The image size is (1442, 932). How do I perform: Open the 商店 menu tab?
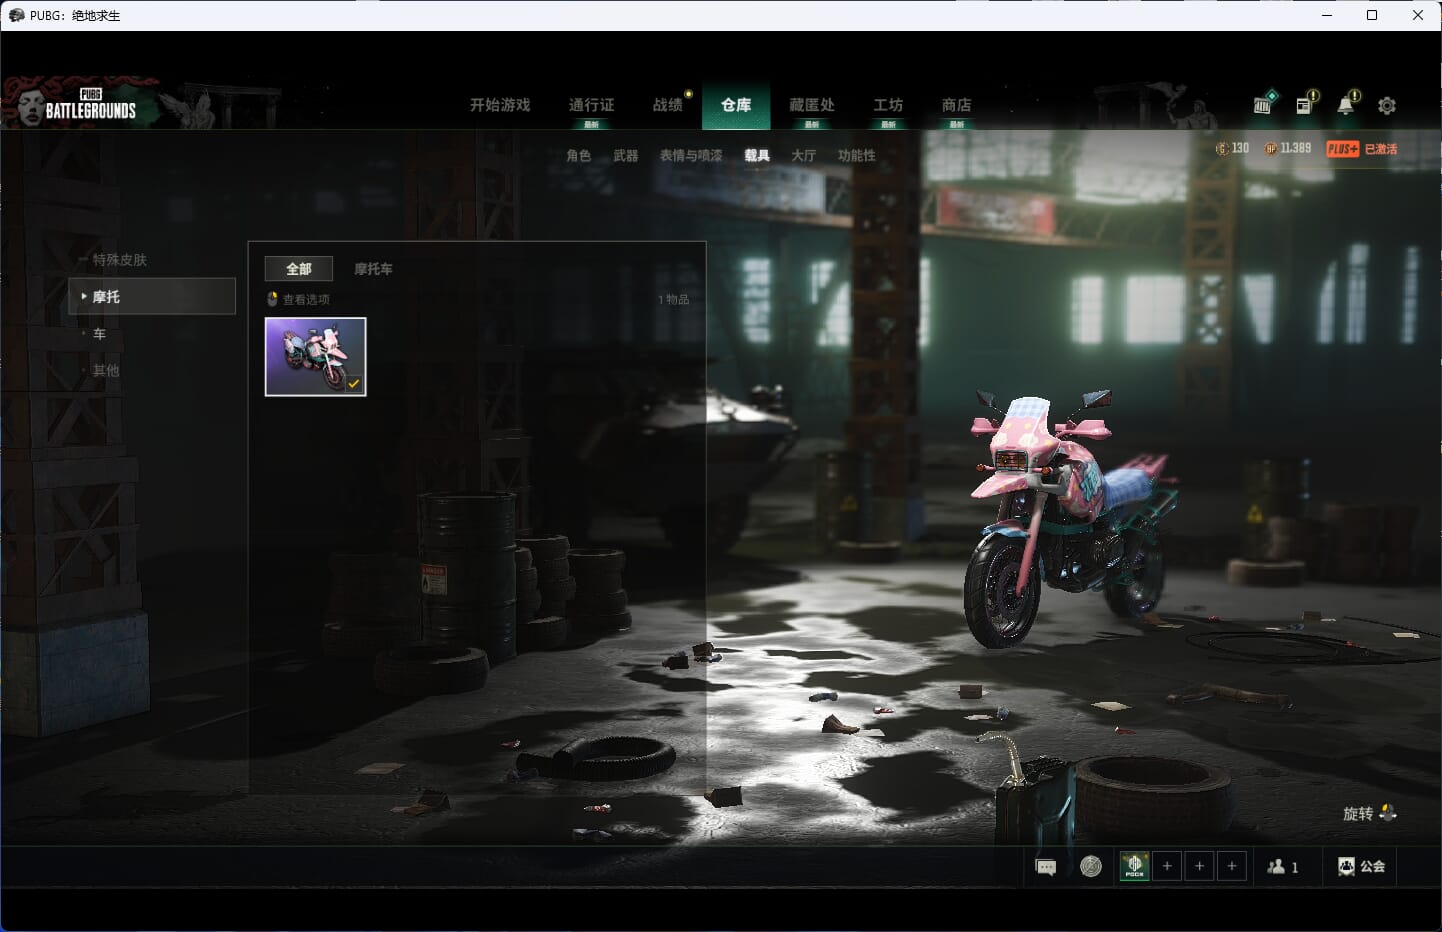956,105
